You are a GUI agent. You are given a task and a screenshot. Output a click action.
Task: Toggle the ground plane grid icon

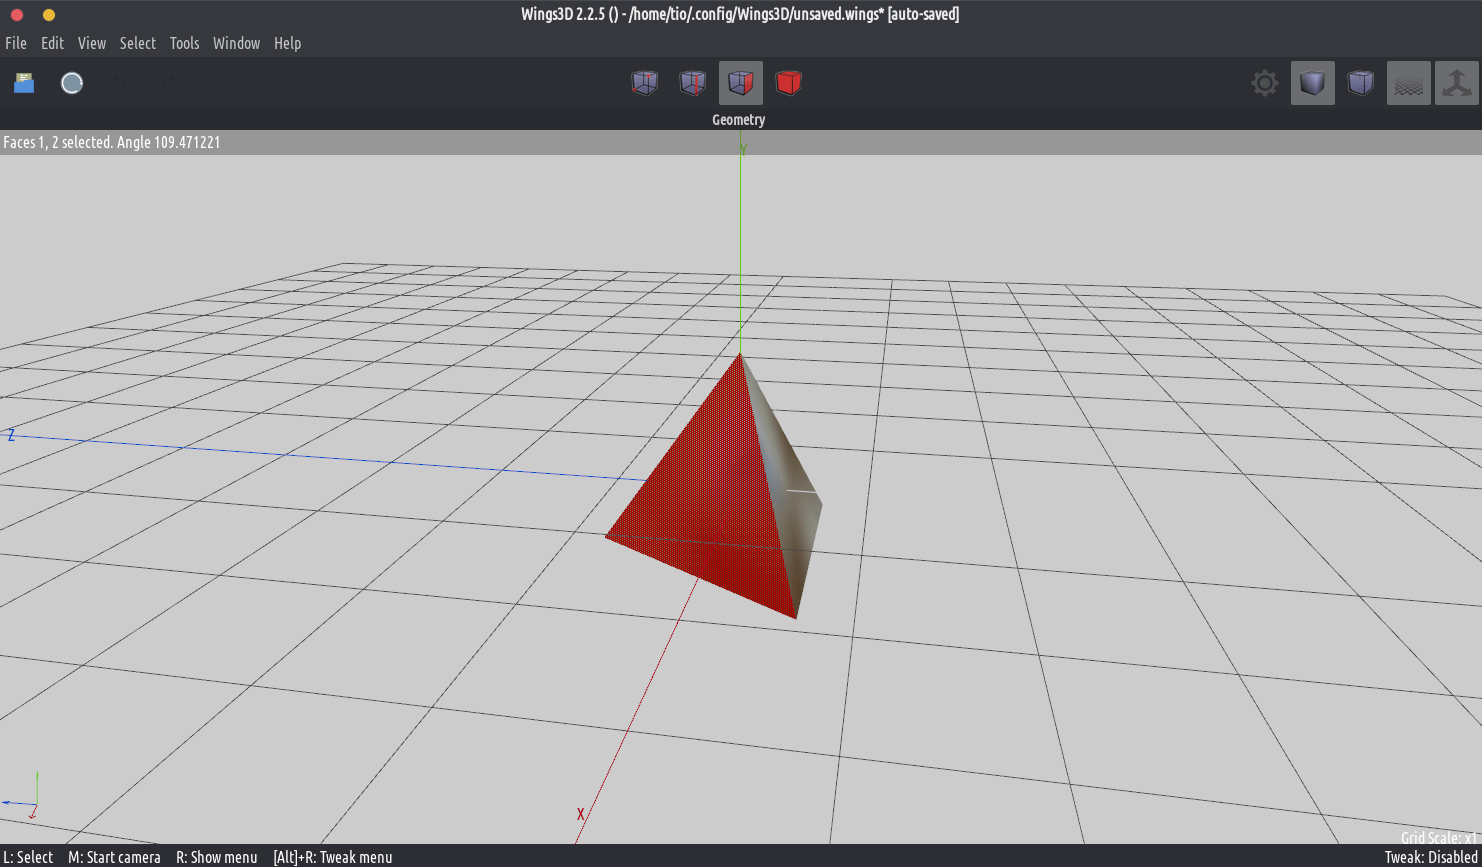(1409, 83)
